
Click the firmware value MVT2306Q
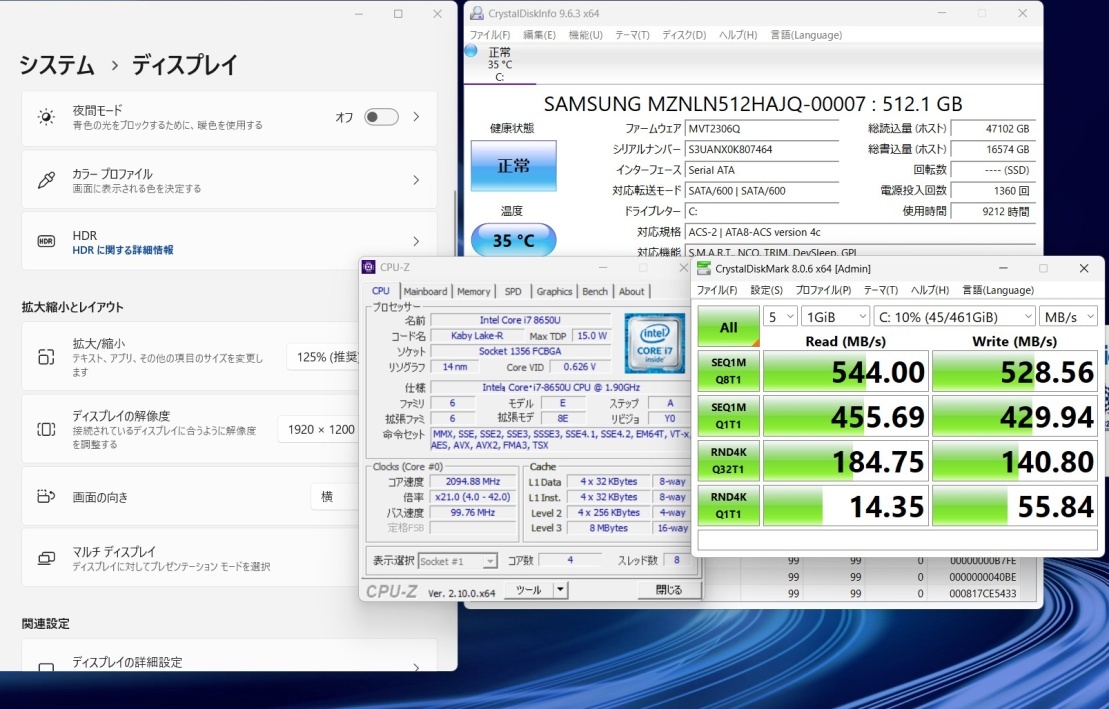(x=762, y=129)
